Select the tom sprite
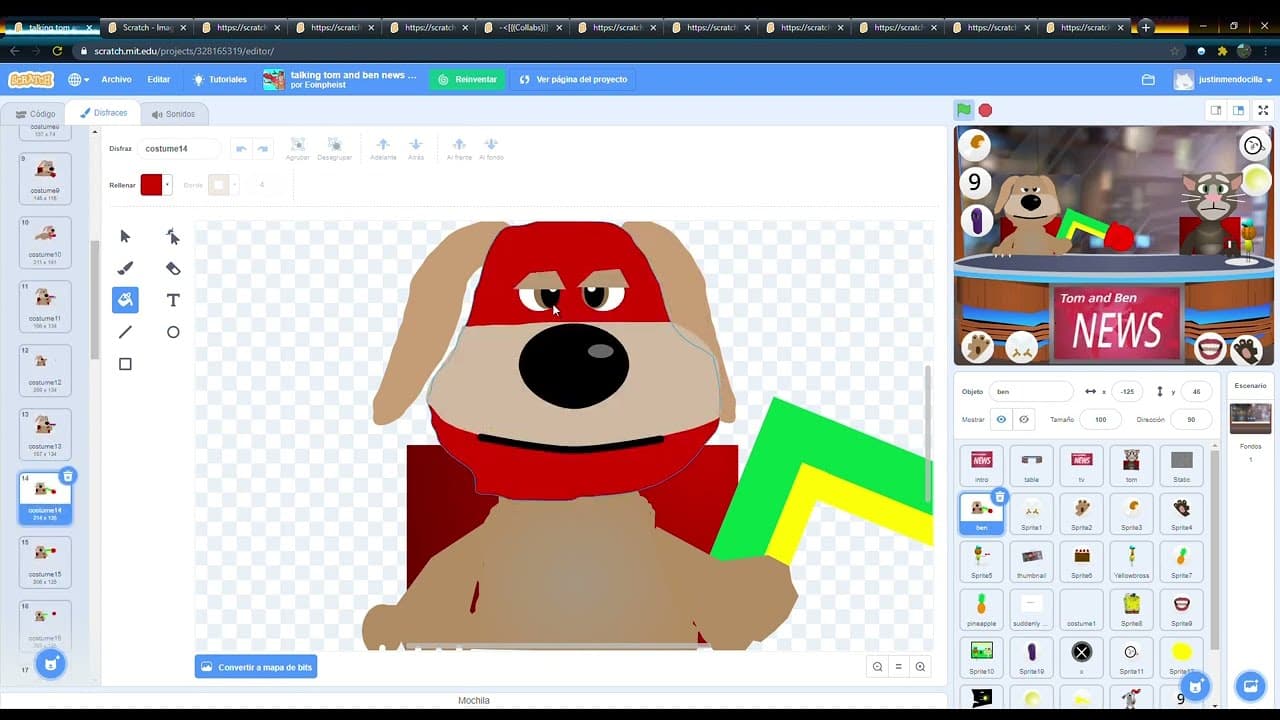This screenshot has width=1280, height=720. [1131, 464]
